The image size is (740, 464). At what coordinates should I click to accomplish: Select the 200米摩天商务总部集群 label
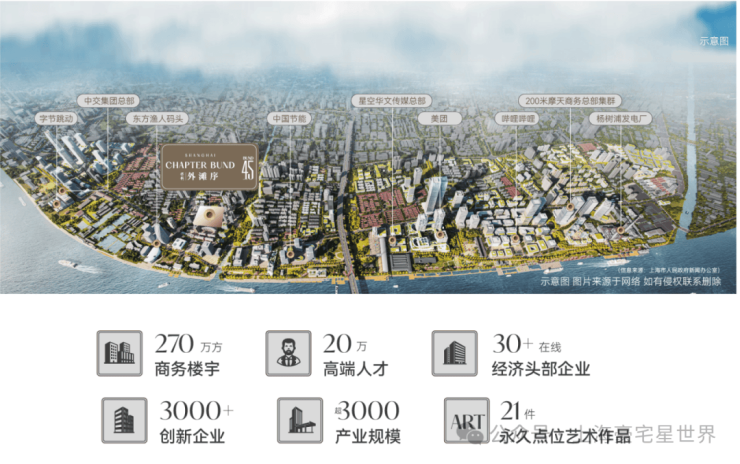tap(570, 101)
